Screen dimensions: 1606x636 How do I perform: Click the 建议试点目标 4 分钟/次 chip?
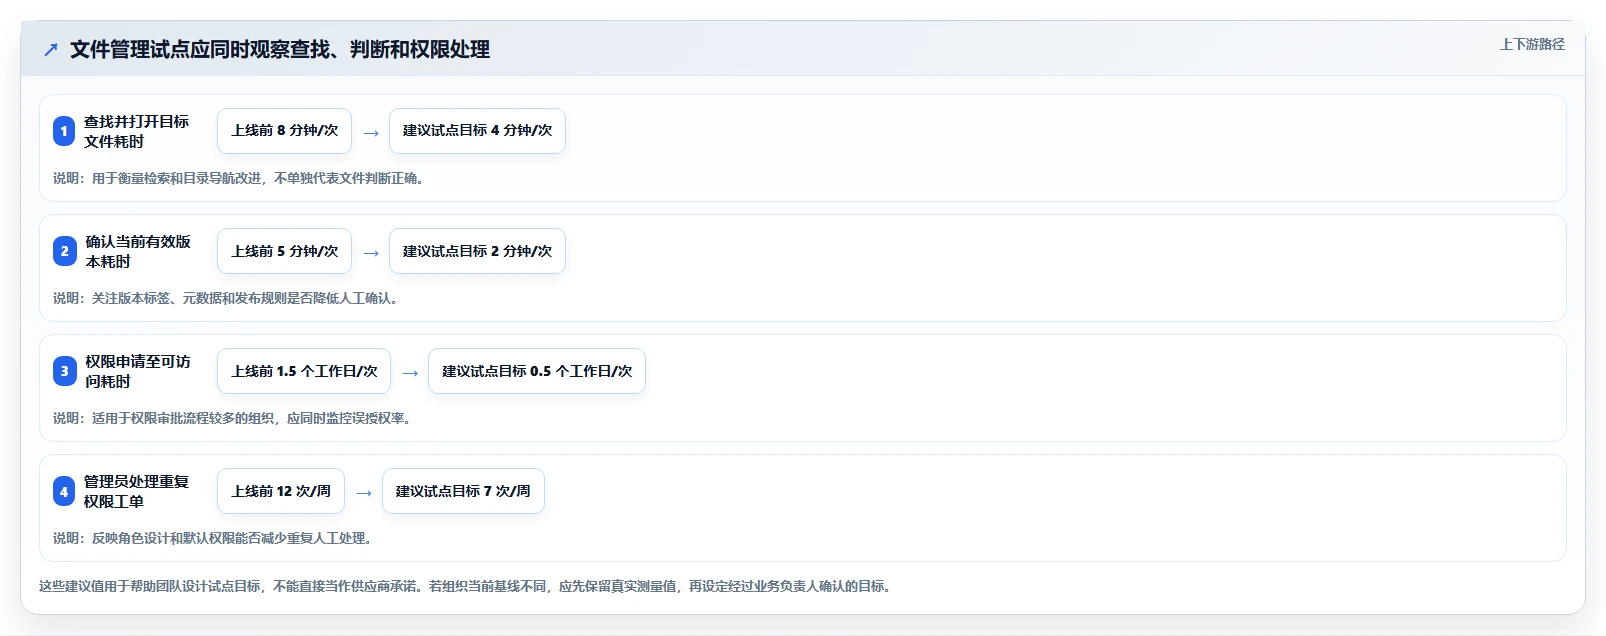click(x=477, y=131)
